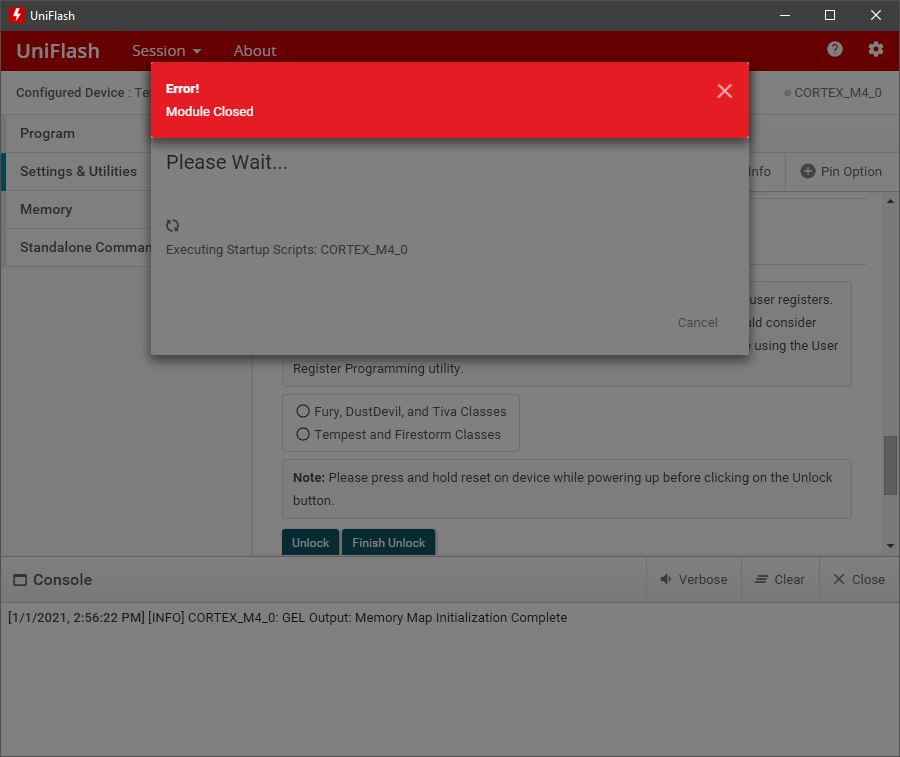Select Fury, DustDevil, and Tiva Classes
The width and height of the screenshot is (900, 757).
[302, 411]
